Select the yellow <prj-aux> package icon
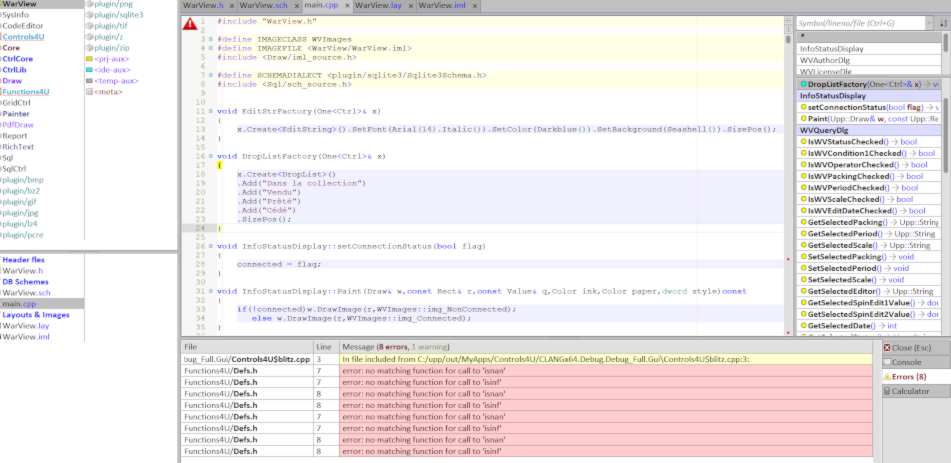This screenshot has height=463, width=951. (90, 59)
